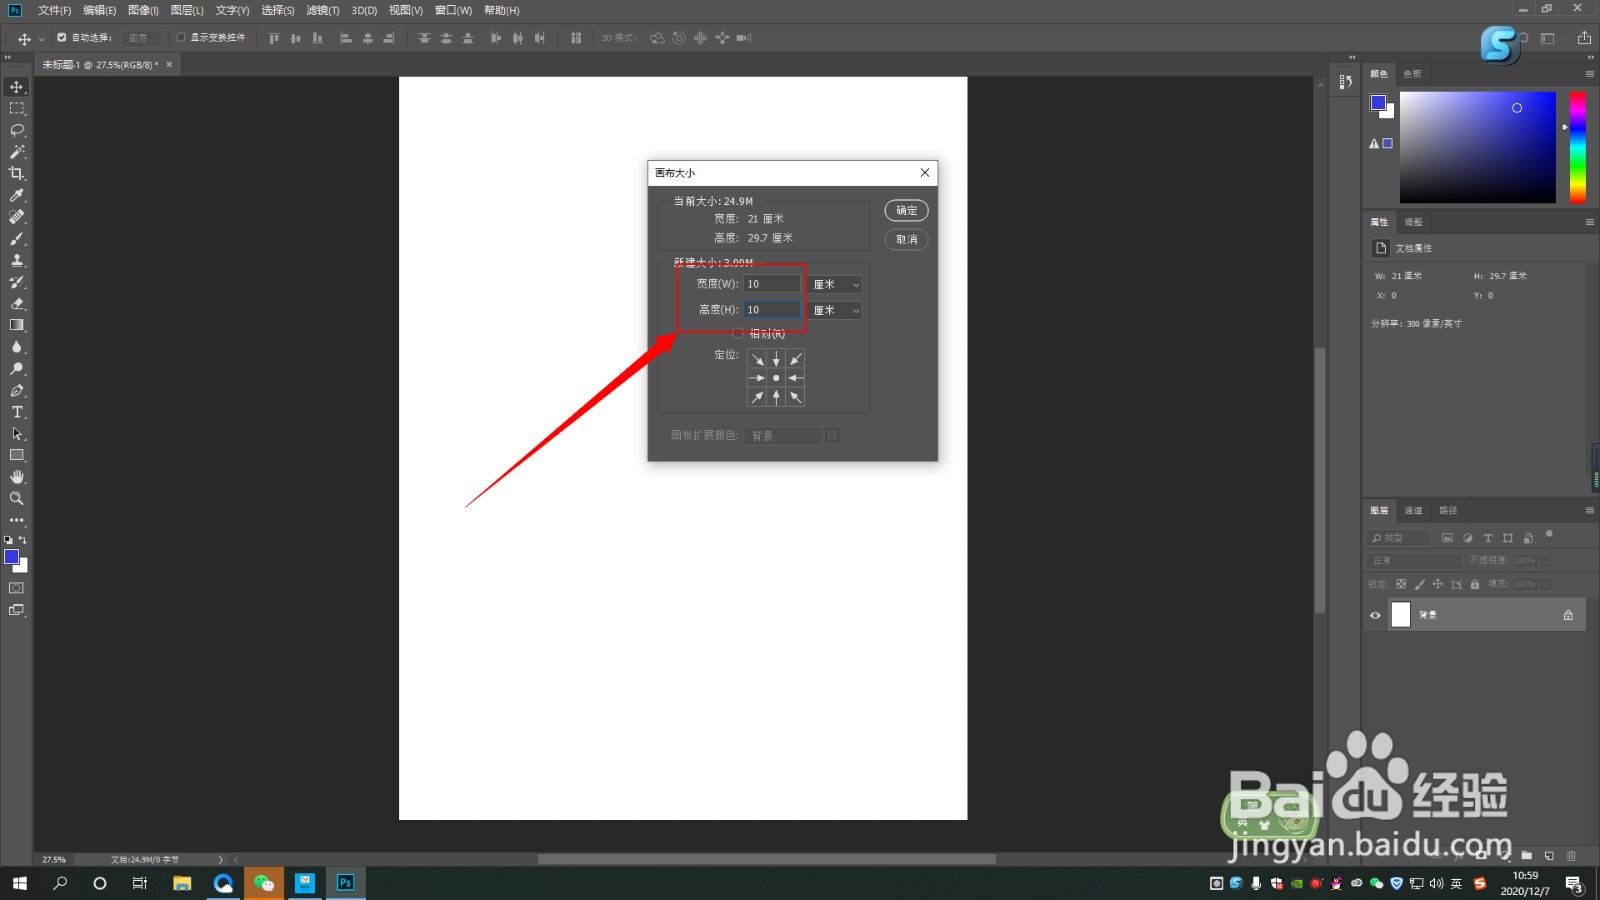Open the 窗口(W) menu
This screenshot has height=900, width=1600.
coord(453,10)
